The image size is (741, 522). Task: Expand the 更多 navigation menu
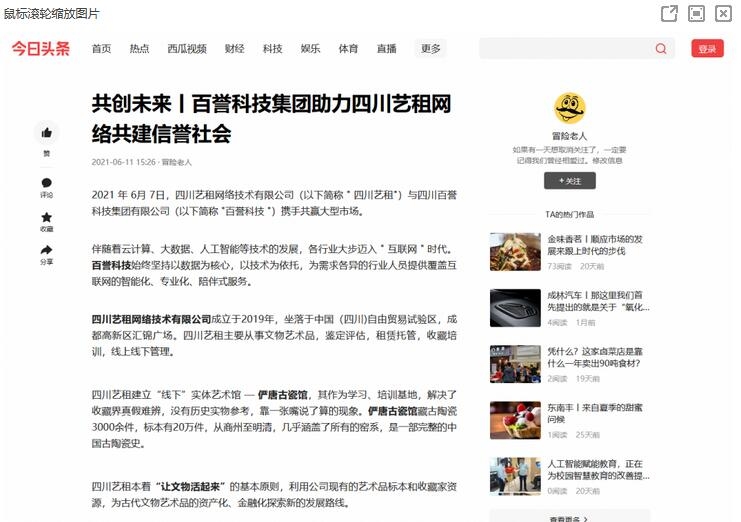point(431,49)
